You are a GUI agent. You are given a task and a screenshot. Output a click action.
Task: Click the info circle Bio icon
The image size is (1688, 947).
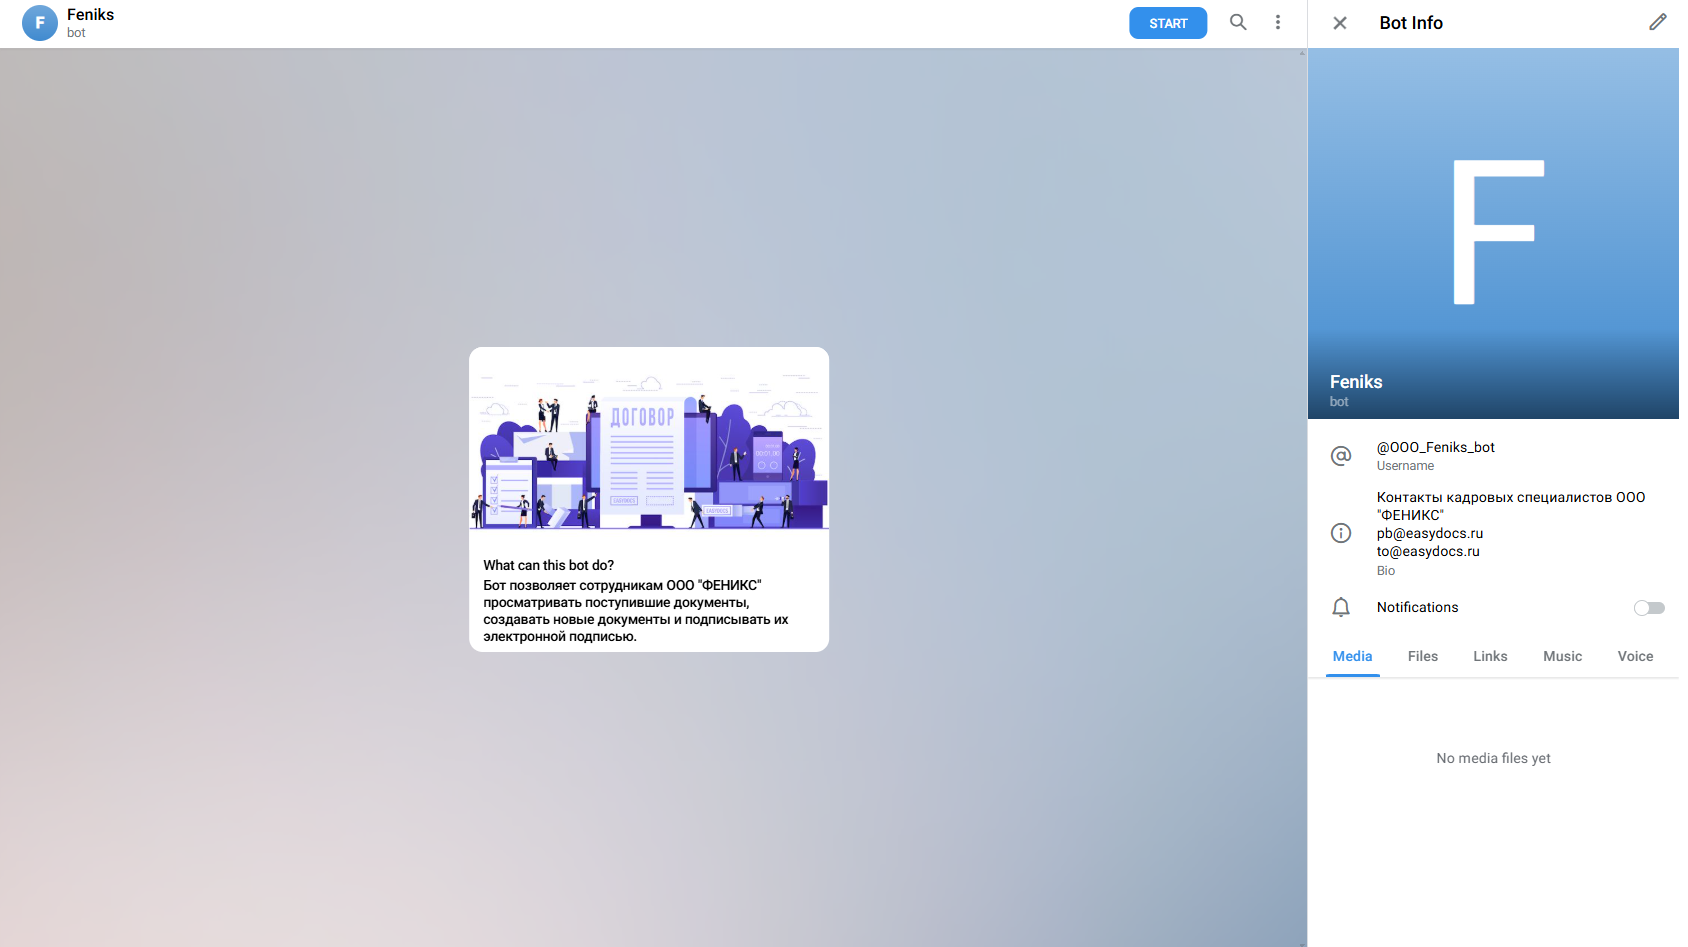pos(1341,533)
